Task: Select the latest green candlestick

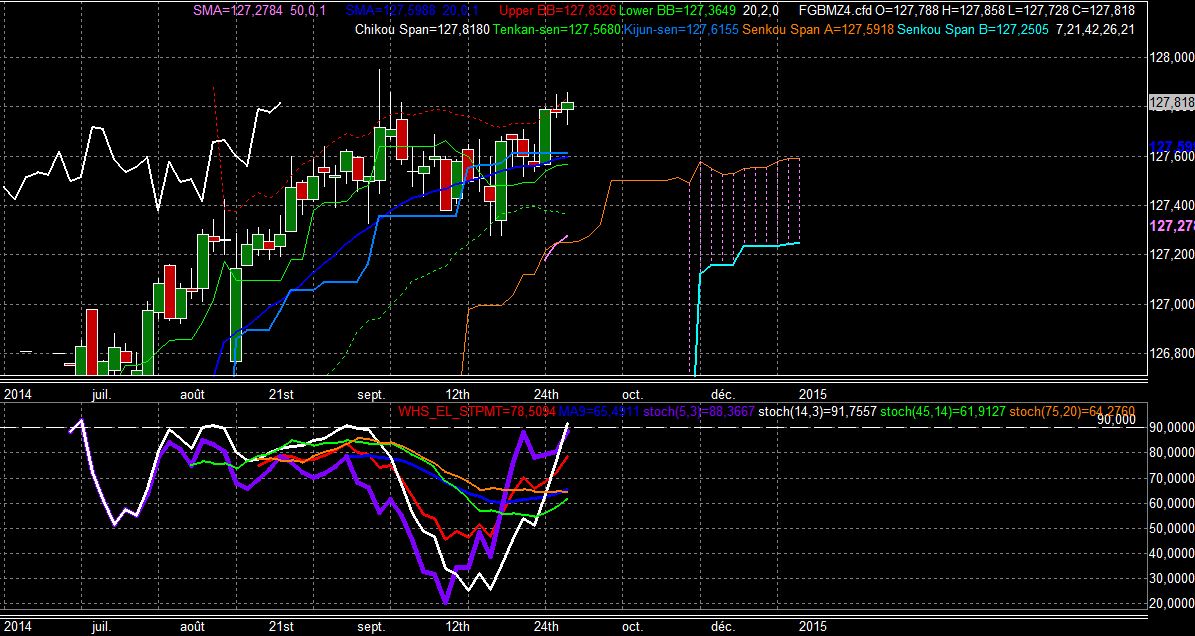Action: point(568,106)
